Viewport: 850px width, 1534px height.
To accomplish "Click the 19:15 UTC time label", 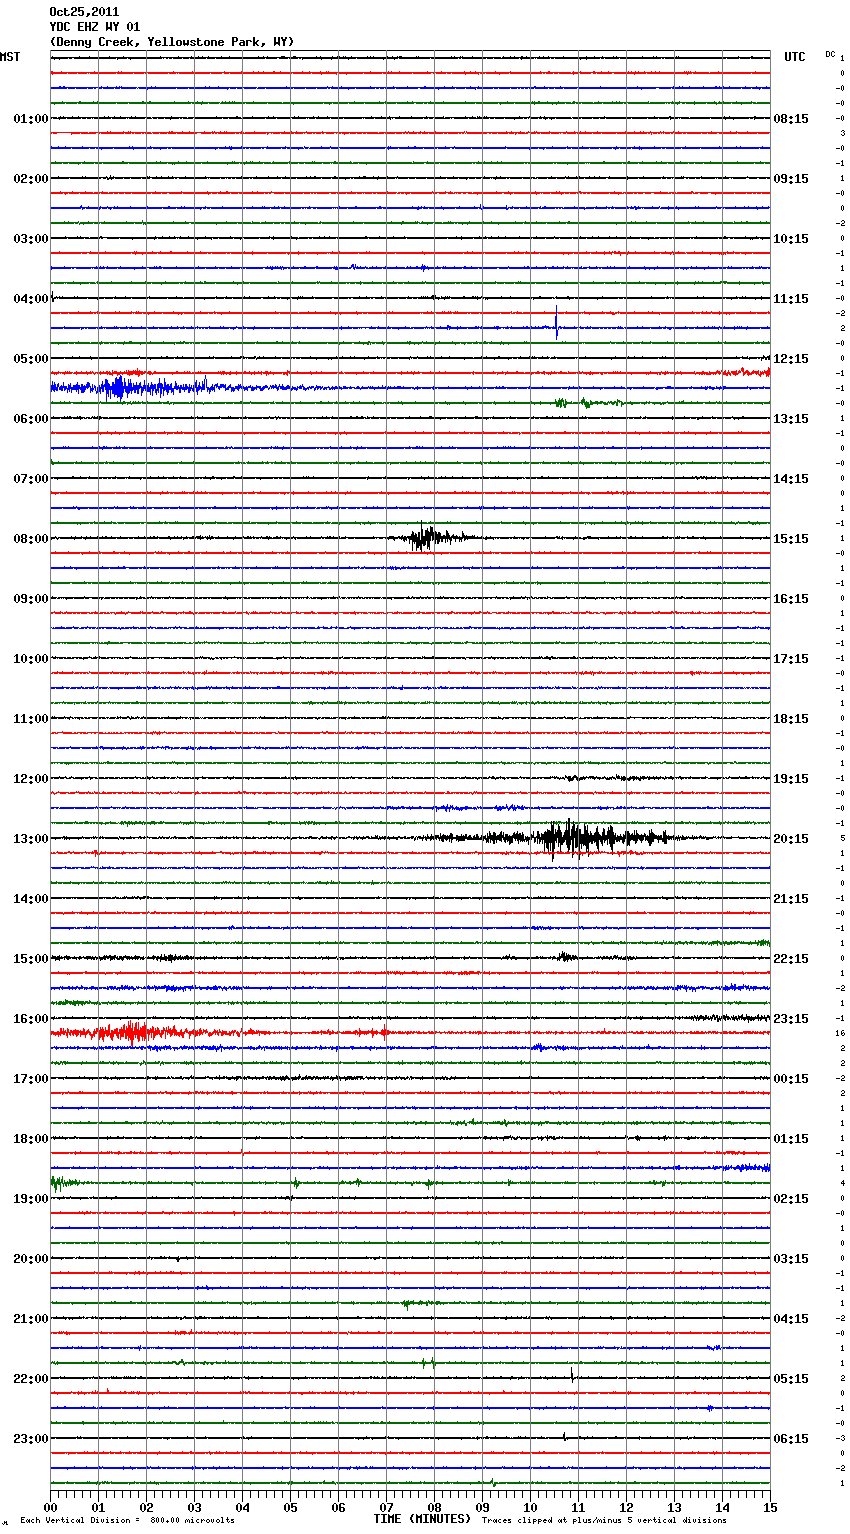I will (791, 779).
